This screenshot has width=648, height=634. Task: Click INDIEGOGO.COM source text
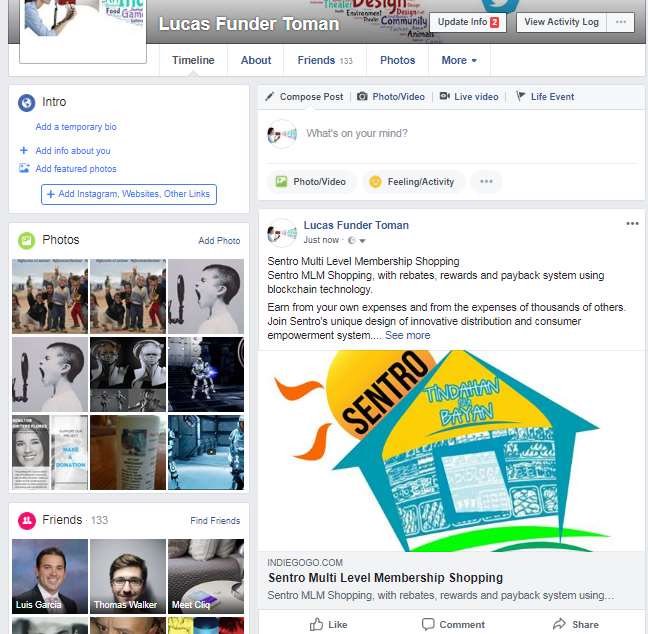point(305,562)
